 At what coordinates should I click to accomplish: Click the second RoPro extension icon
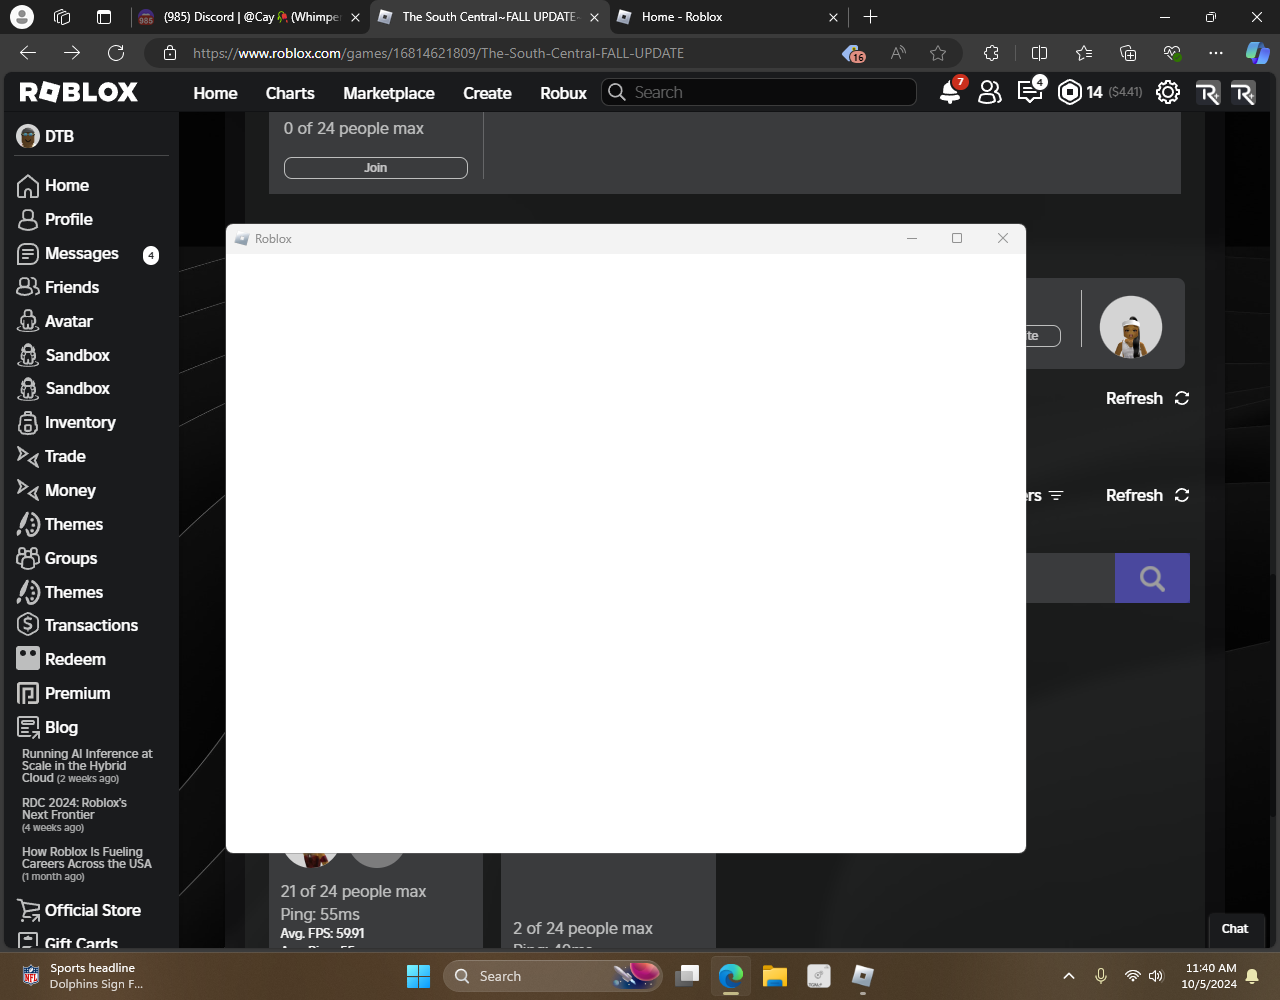click(1243, 93)
